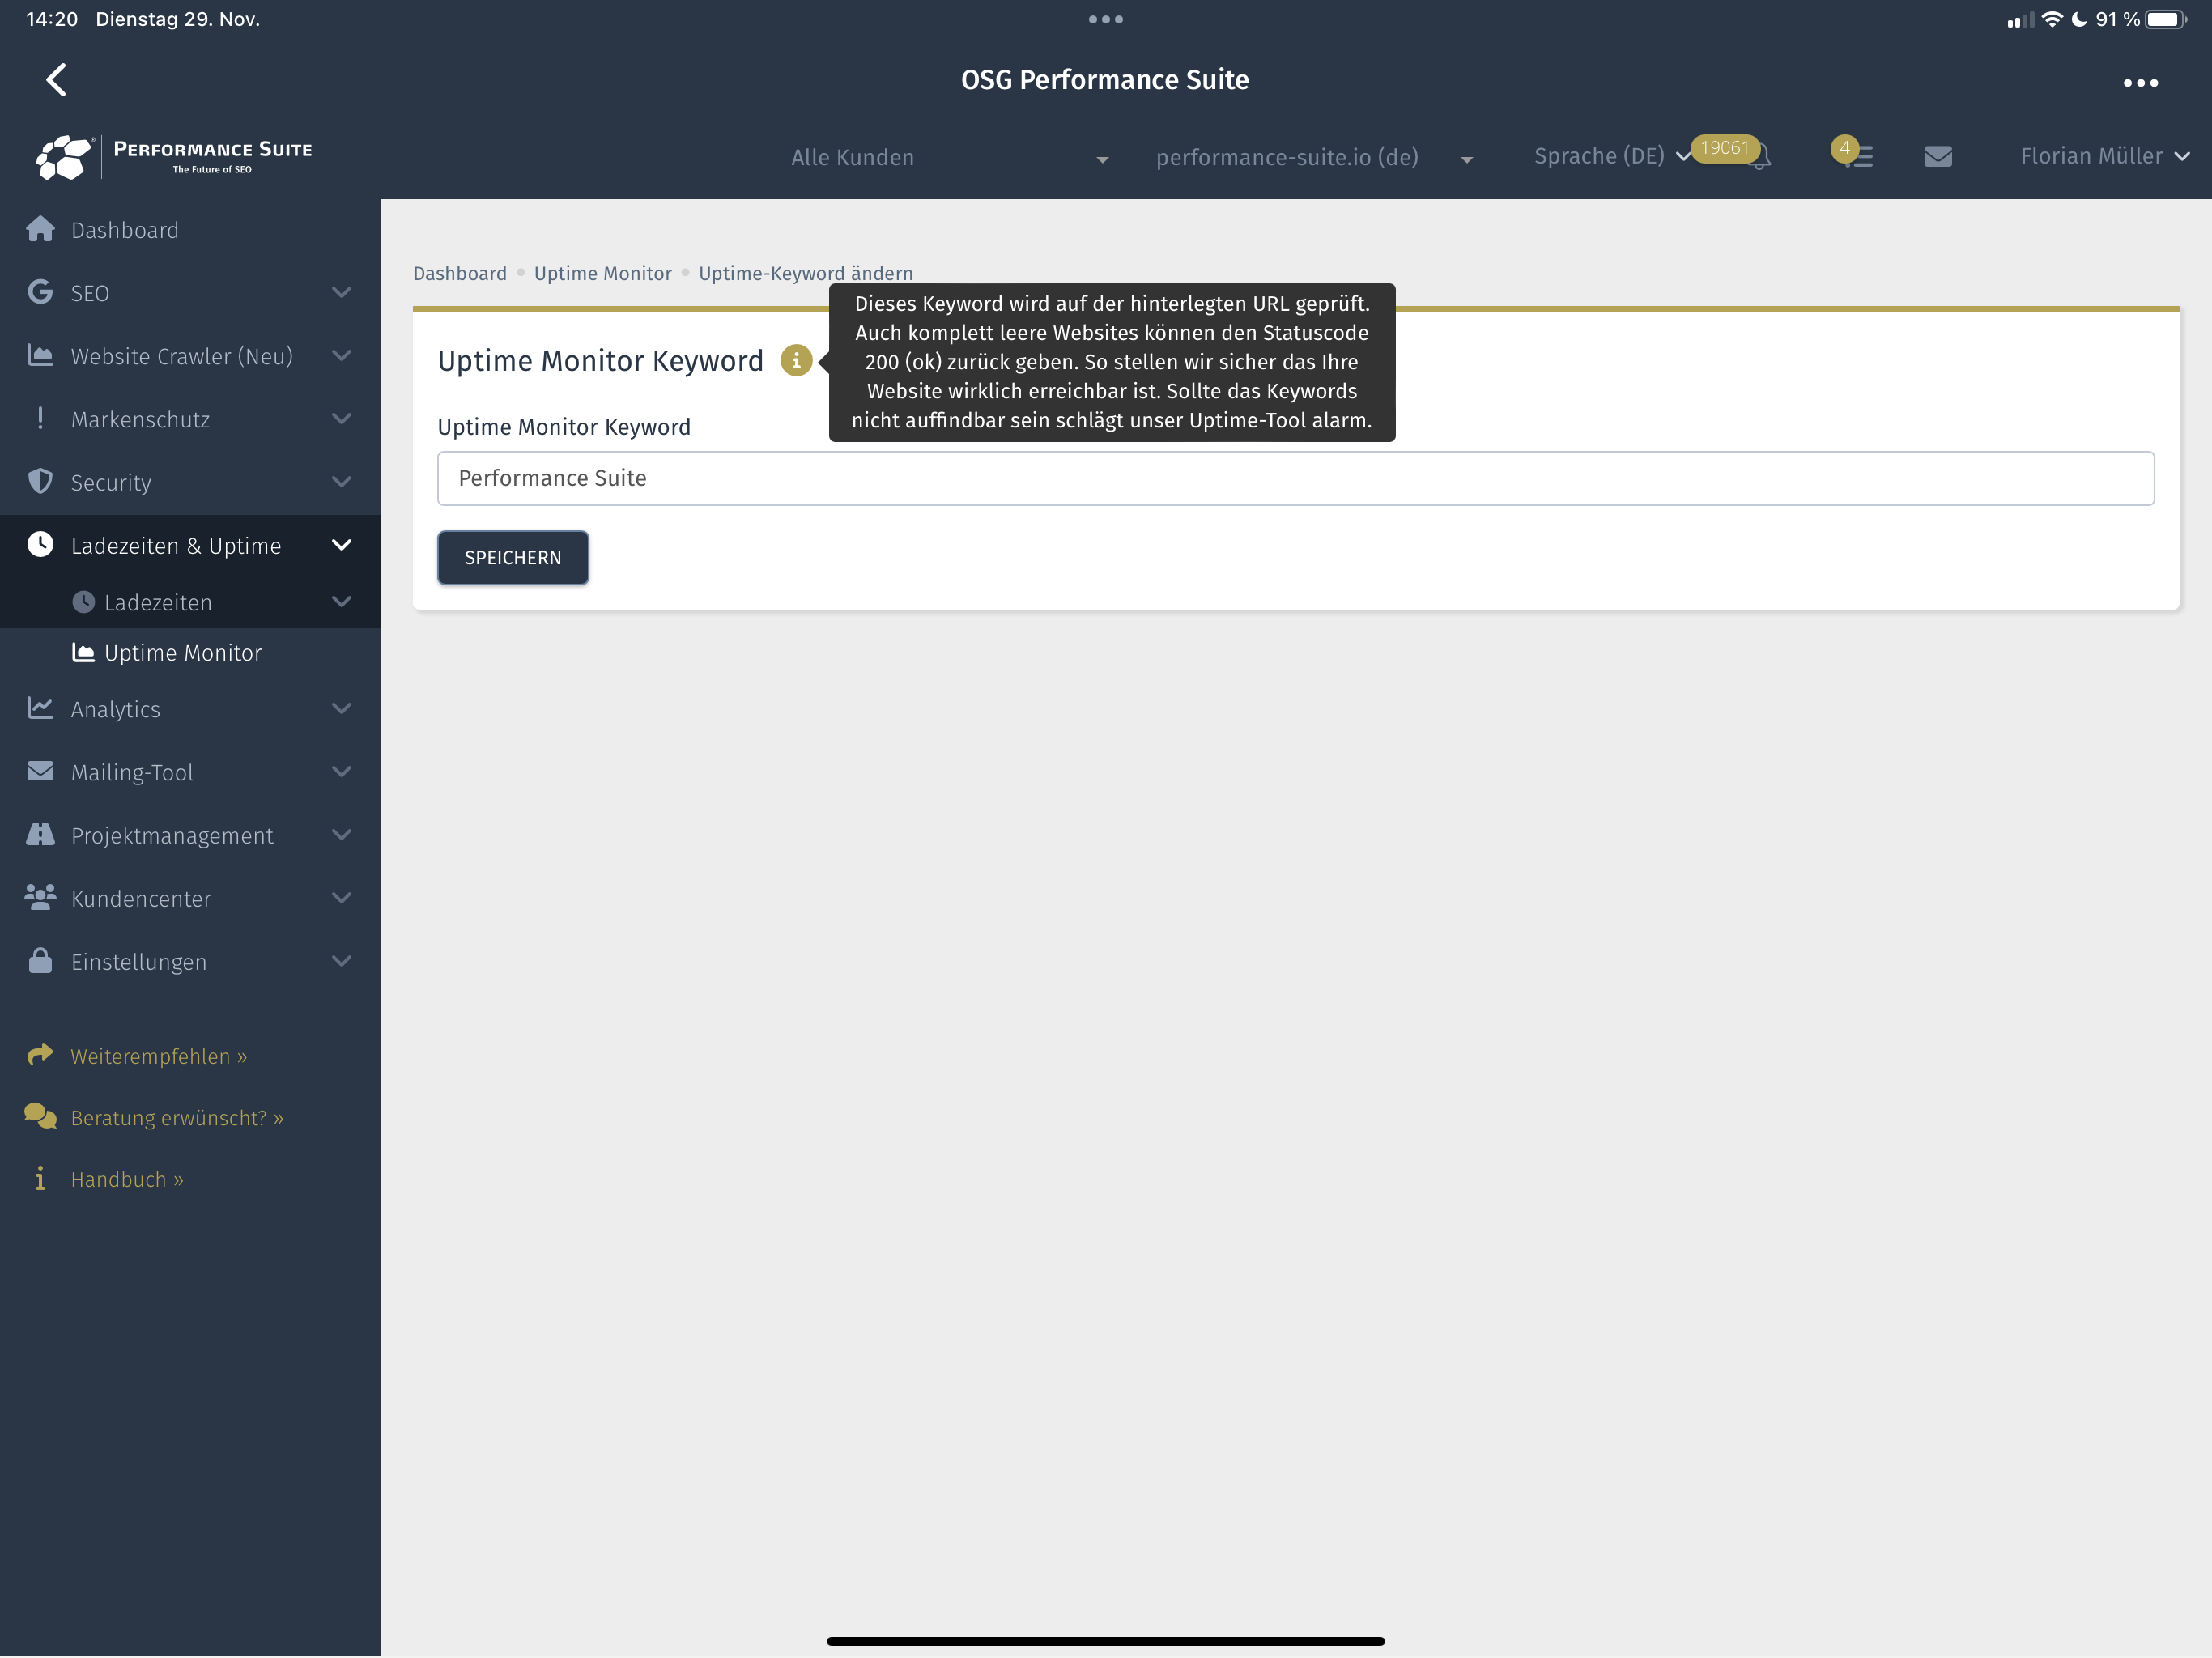Click the Dashboard home icon in sidebar

[40, 230]
